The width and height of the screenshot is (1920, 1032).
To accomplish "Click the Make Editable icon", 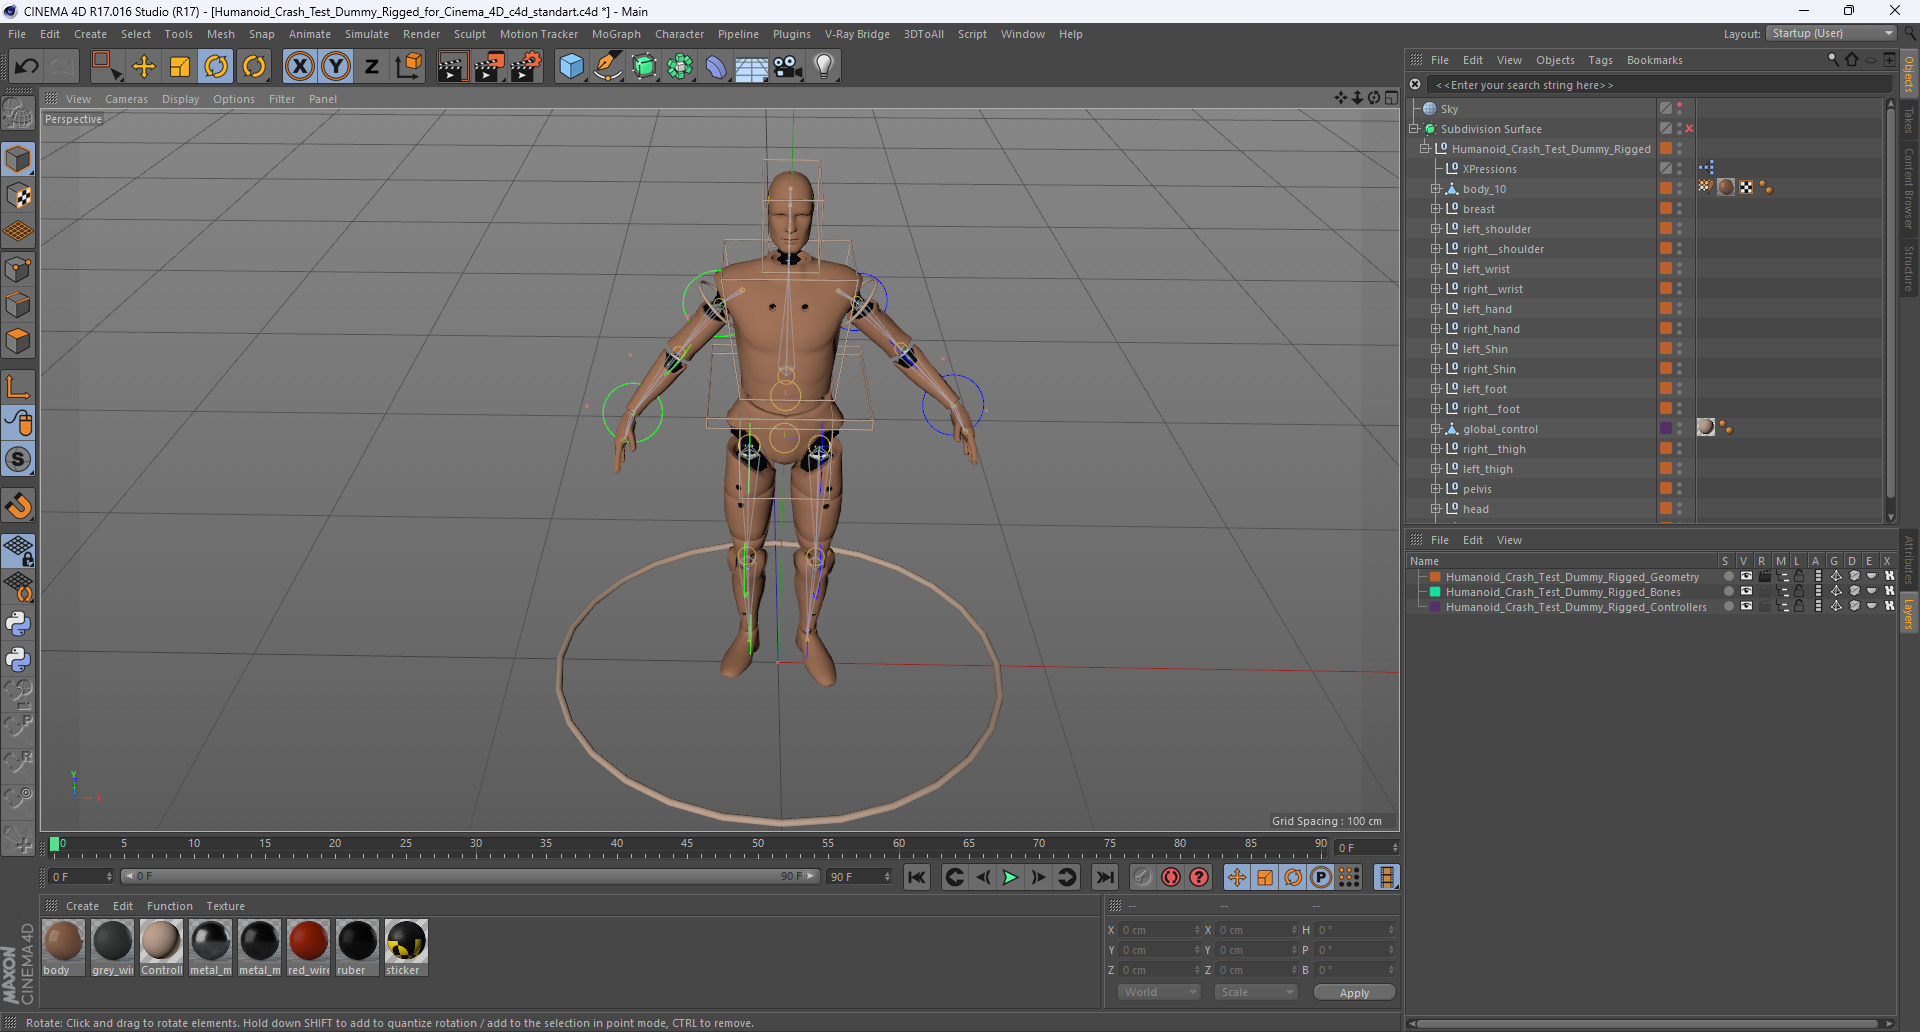I will [18, 114].
